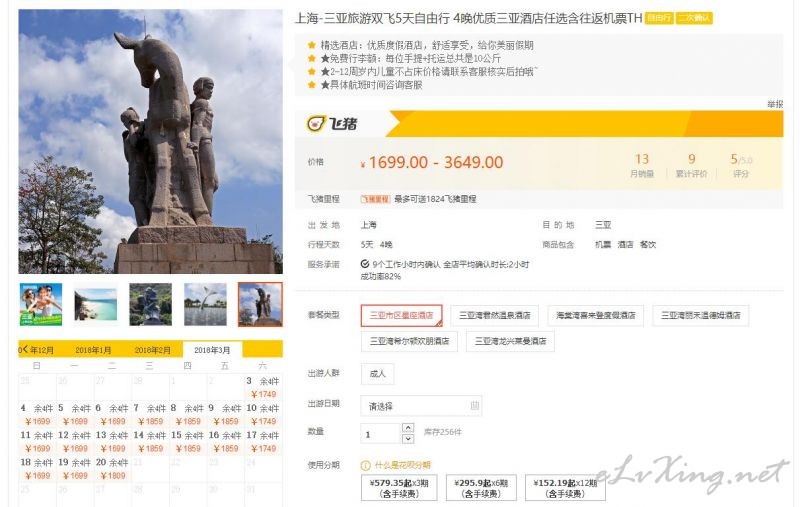The height and width of the screenshot is (507, 800).
Task: Click the Fliggy pig logo icon
Action: tap(316, 123)
